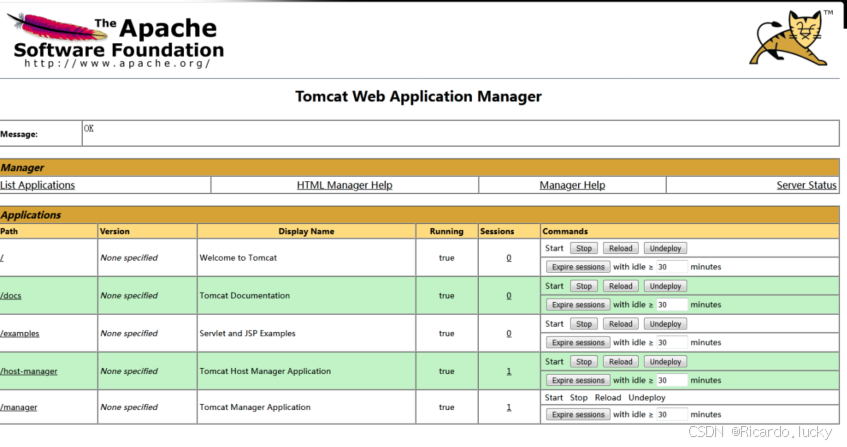Click 'Welcome to Tomcat' display name
Screen dimensions: 847x447
(x=238, y=258)
